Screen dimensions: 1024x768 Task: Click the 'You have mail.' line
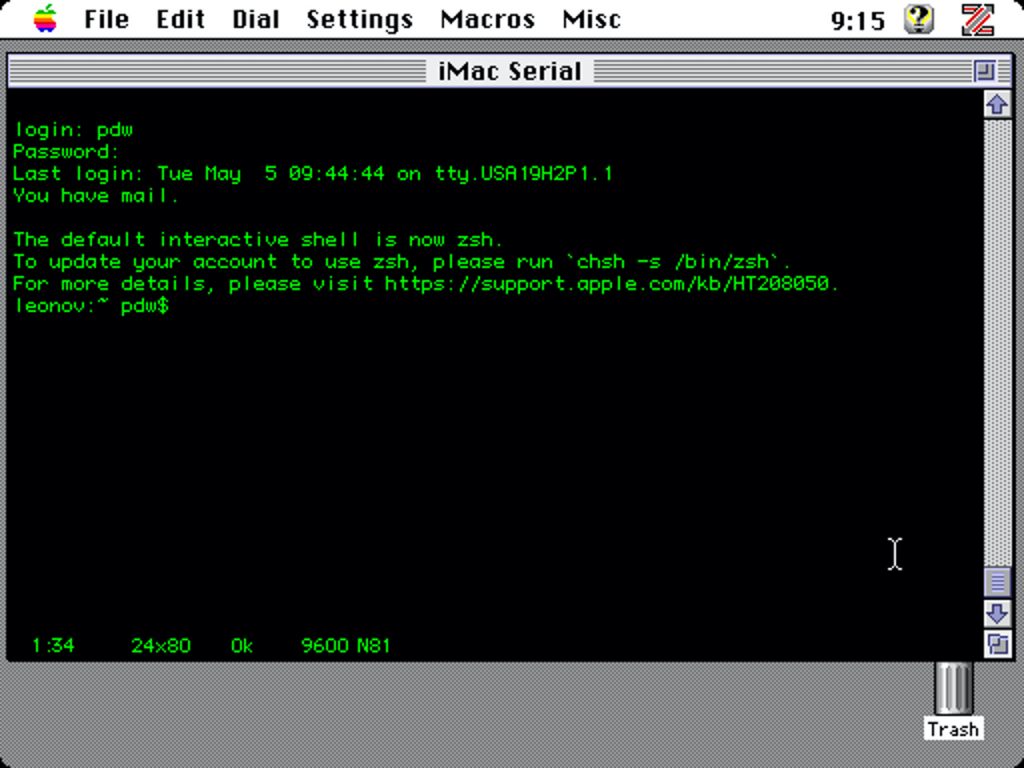tap(96, 195)
